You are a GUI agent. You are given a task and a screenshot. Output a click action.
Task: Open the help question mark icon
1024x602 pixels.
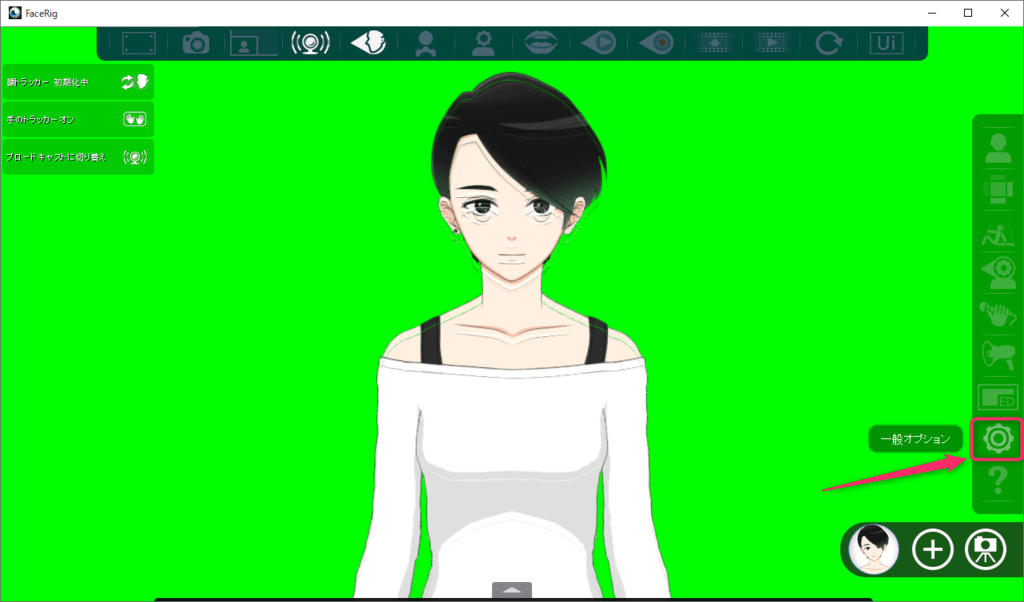pyautogui.click(x=998, y=486)
